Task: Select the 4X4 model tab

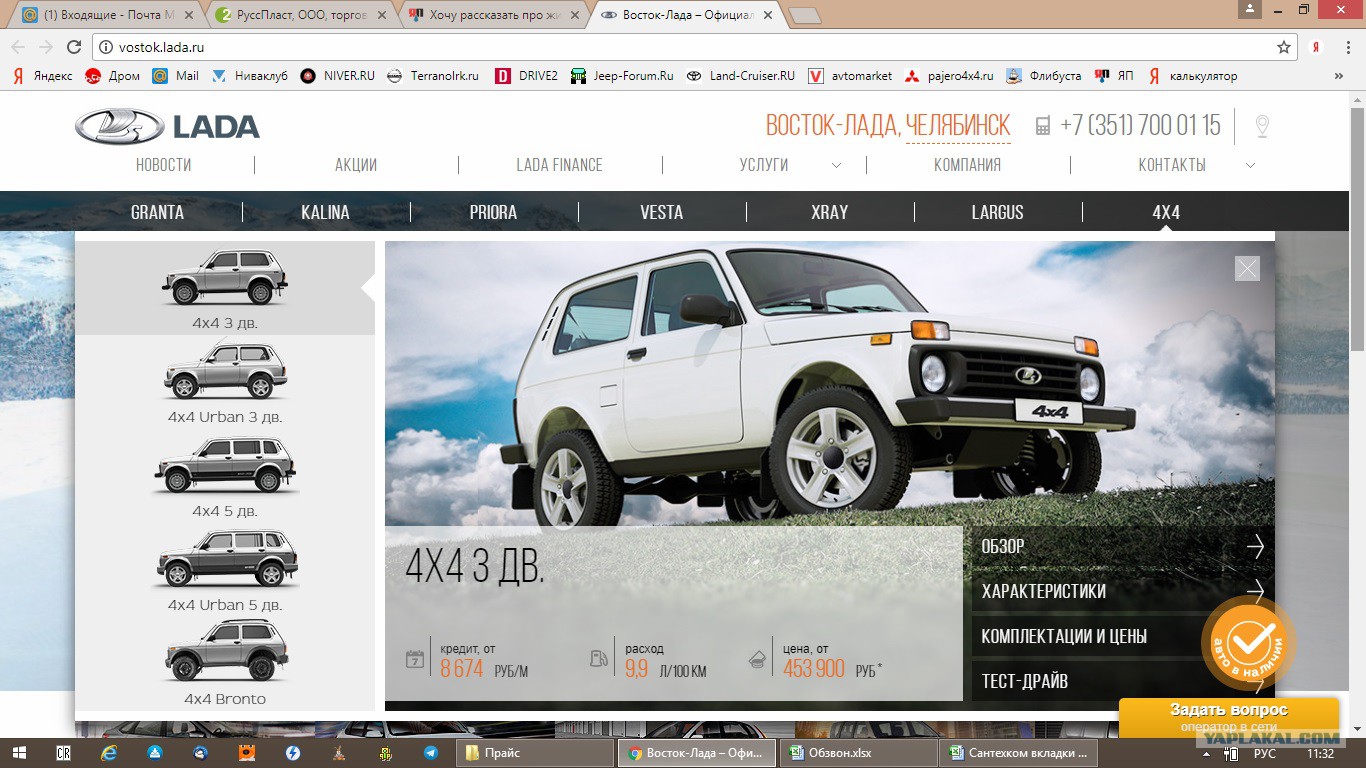Action: pos(1166,212)
